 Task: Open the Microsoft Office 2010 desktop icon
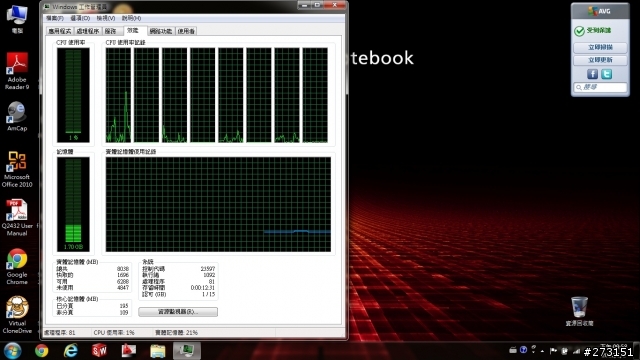coord(17,169)
